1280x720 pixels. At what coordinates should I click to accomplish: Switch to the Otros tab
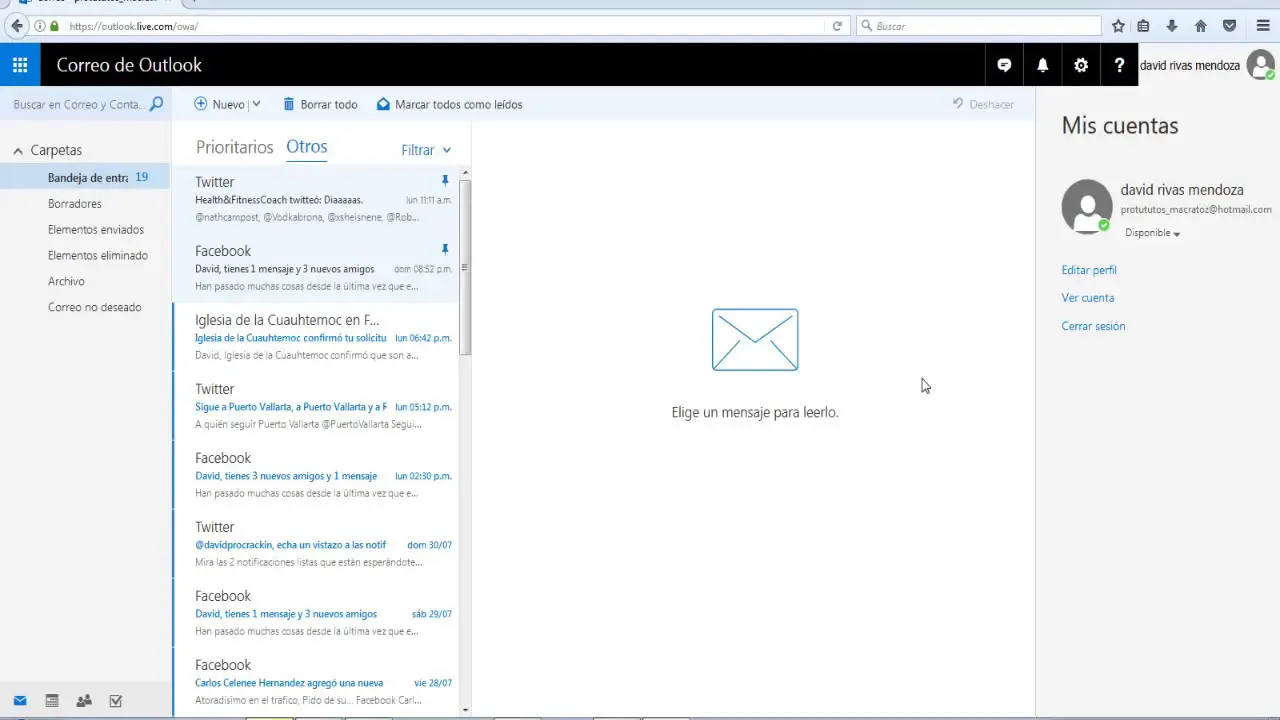[x=306, y=146]
